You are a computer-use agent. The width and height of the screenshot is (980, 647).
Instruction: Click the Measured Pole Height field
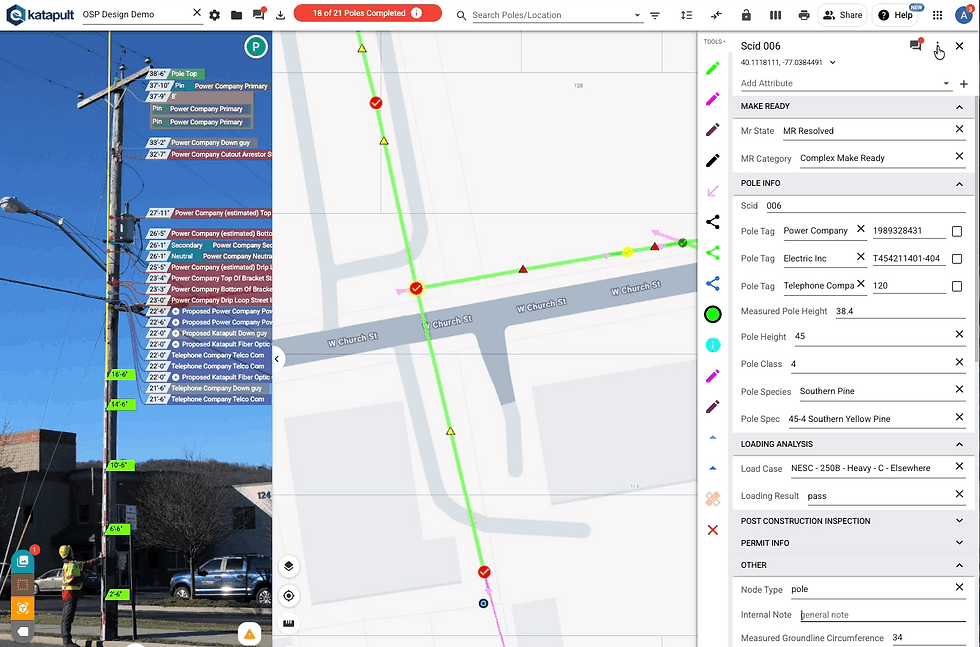(x=900, y=311)
